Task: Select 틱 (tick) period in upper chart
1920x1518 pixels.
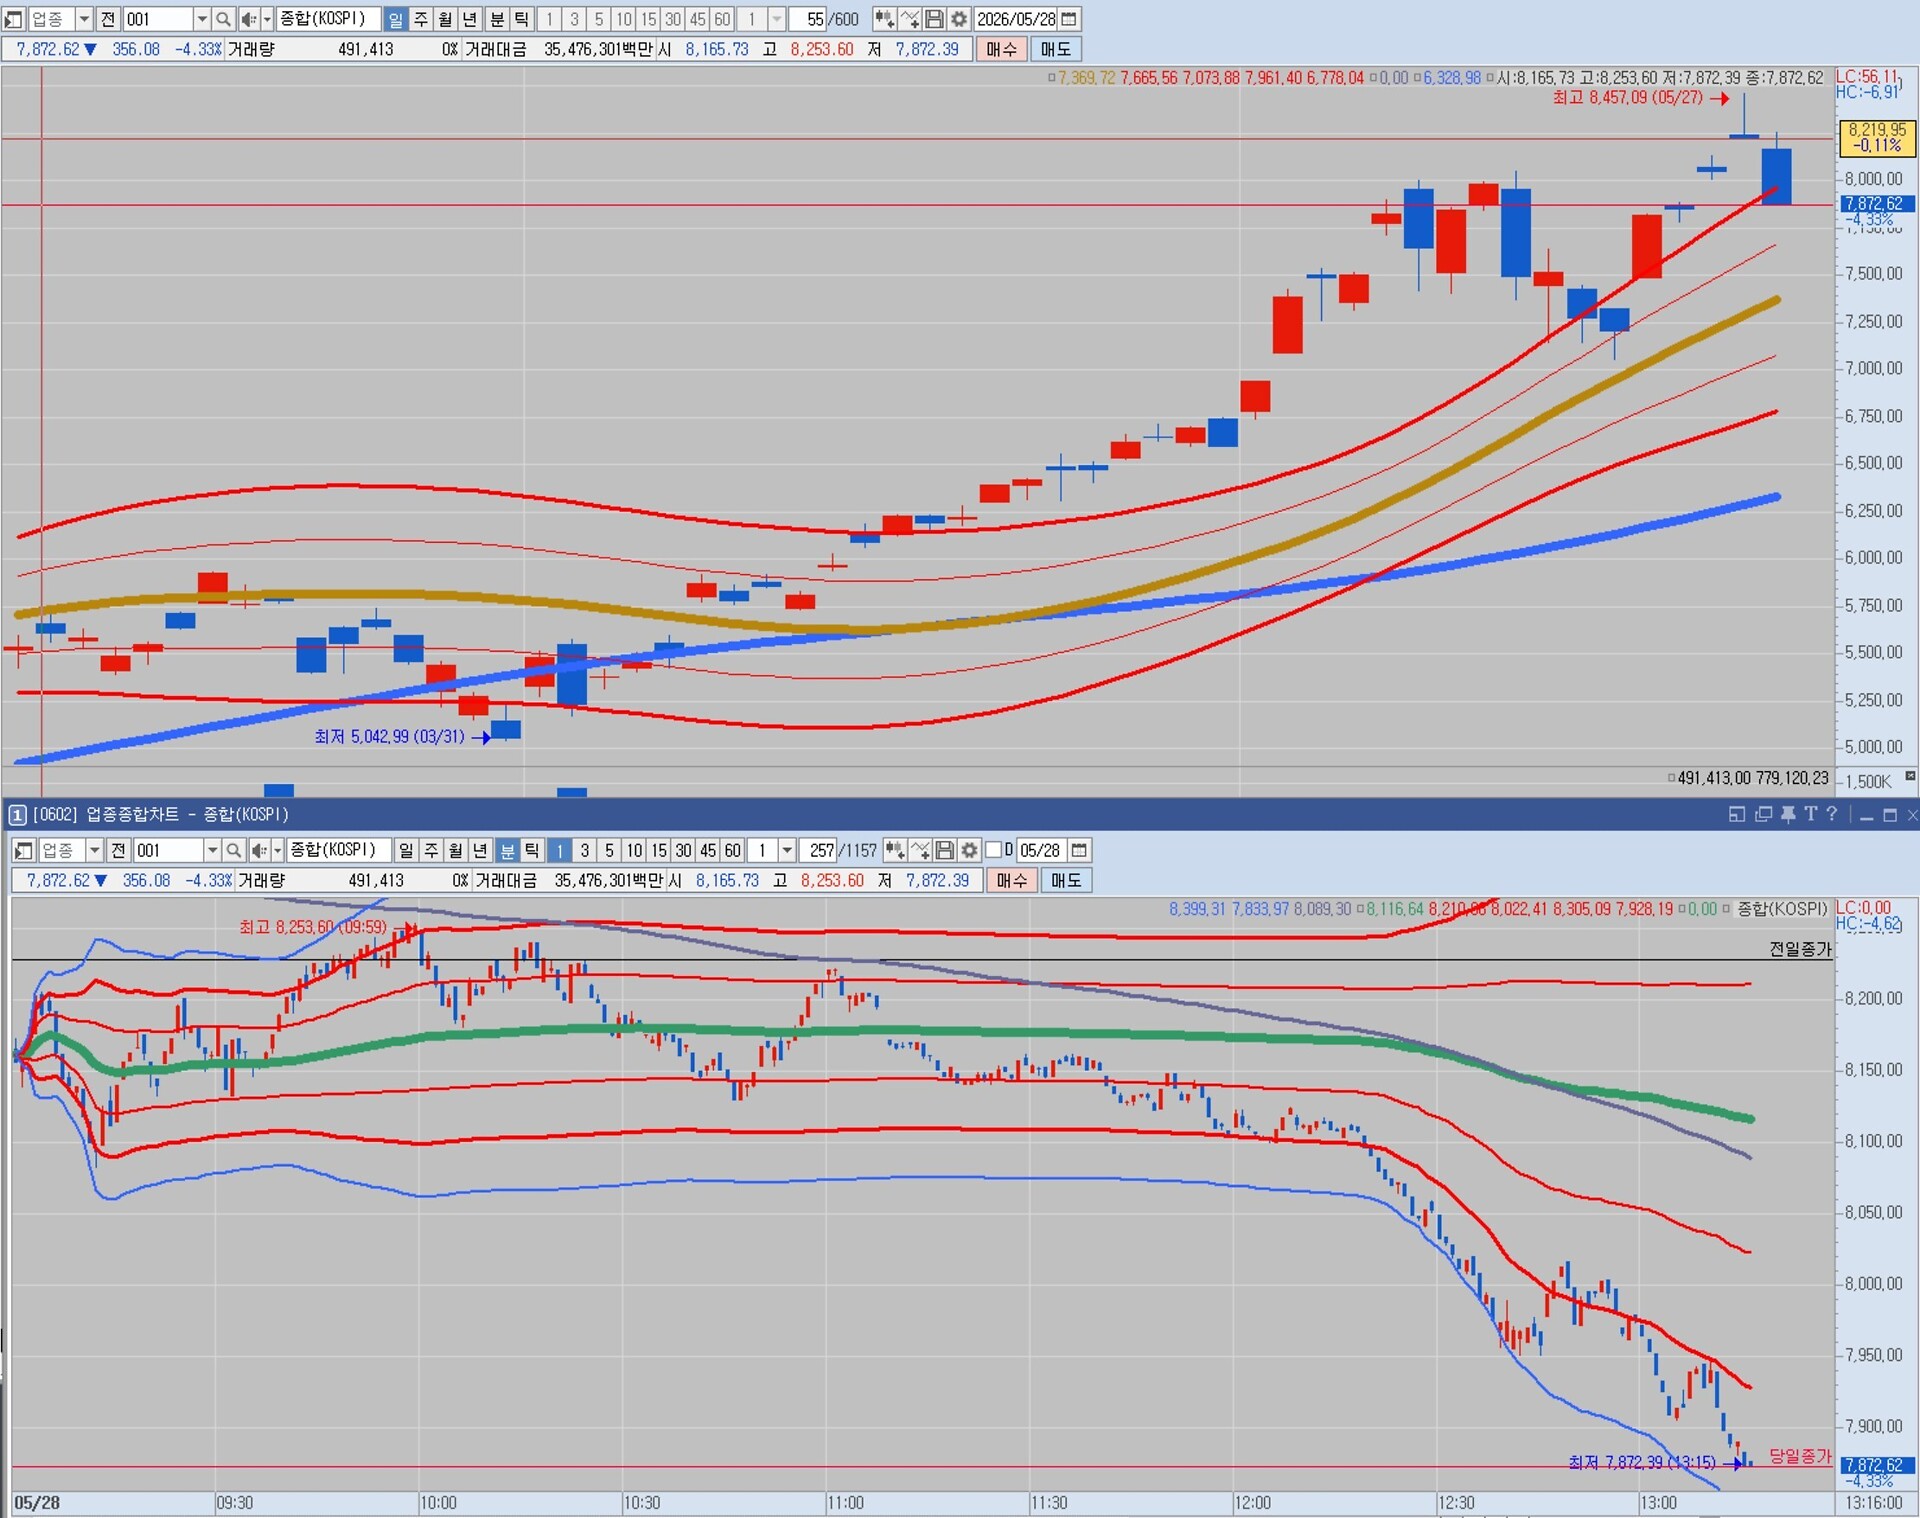Action: [521, 19]
